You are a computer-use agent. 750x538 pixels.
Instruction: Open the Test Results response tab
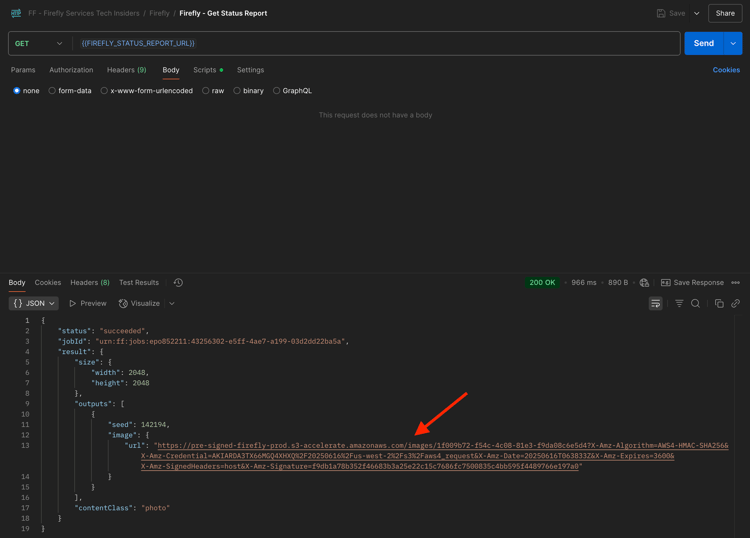coord(139,283)
